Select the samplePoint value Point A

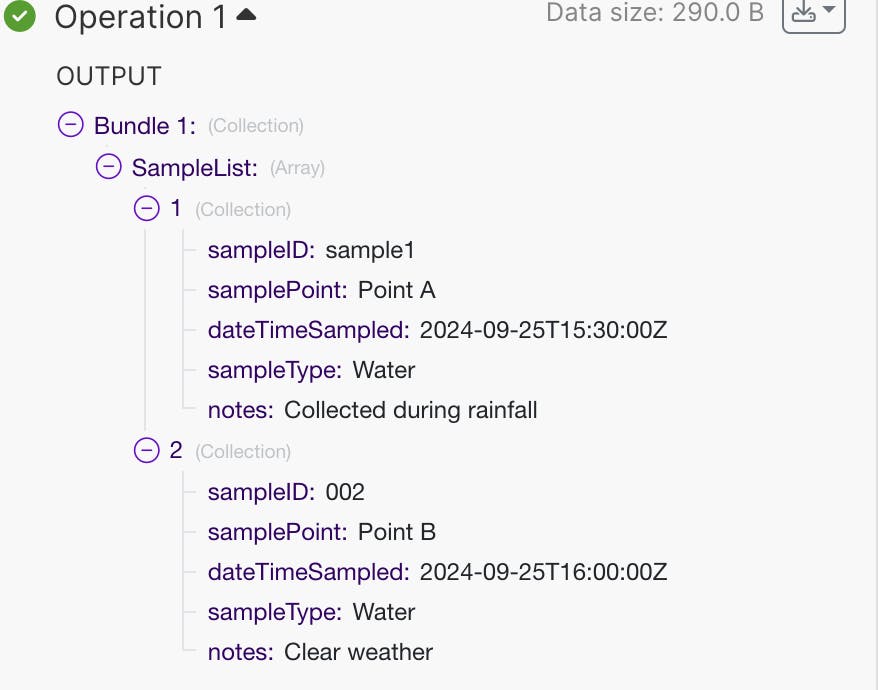coord(396,290)
